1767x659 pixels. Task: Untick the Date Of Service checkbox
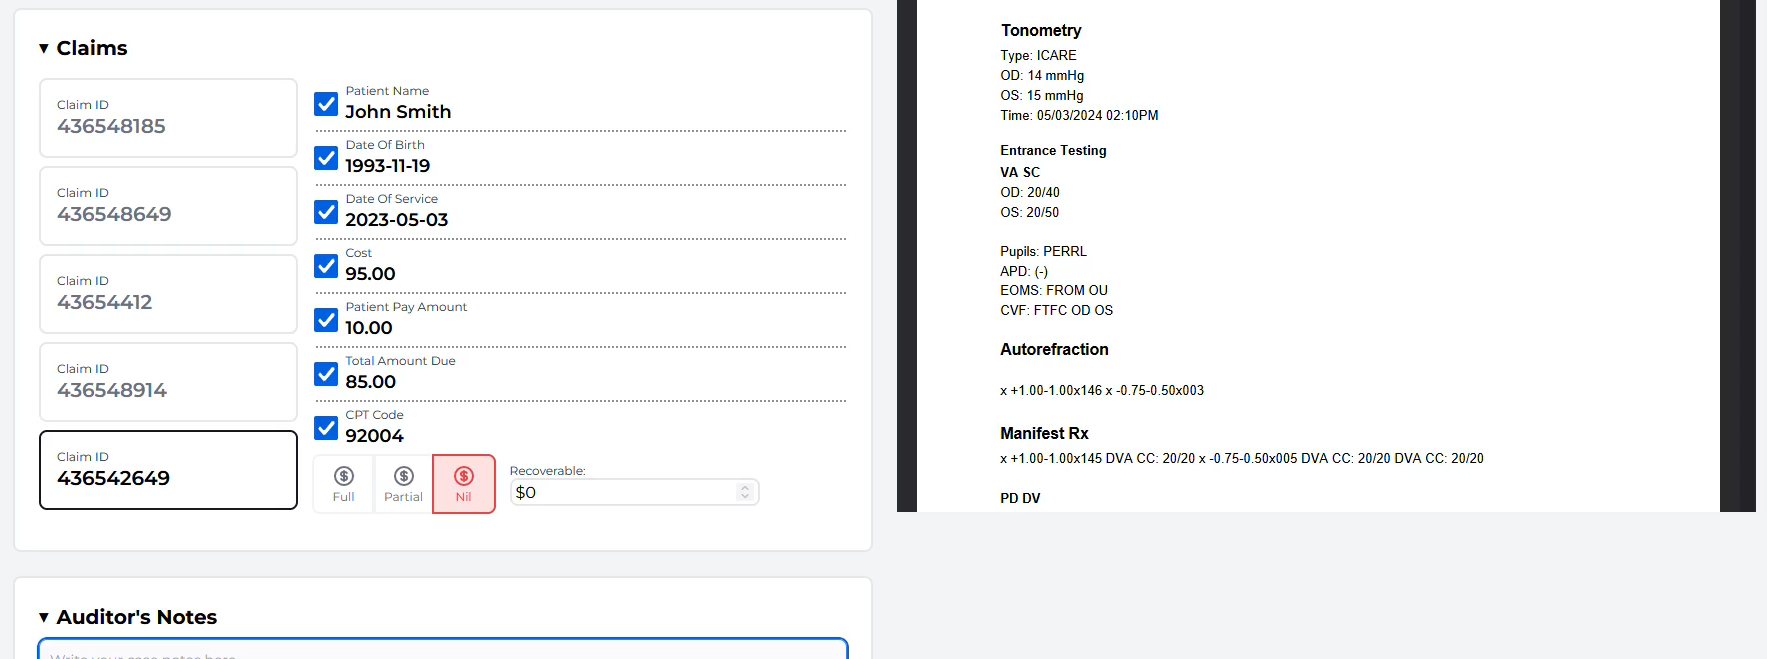click(x=326, y=212)
